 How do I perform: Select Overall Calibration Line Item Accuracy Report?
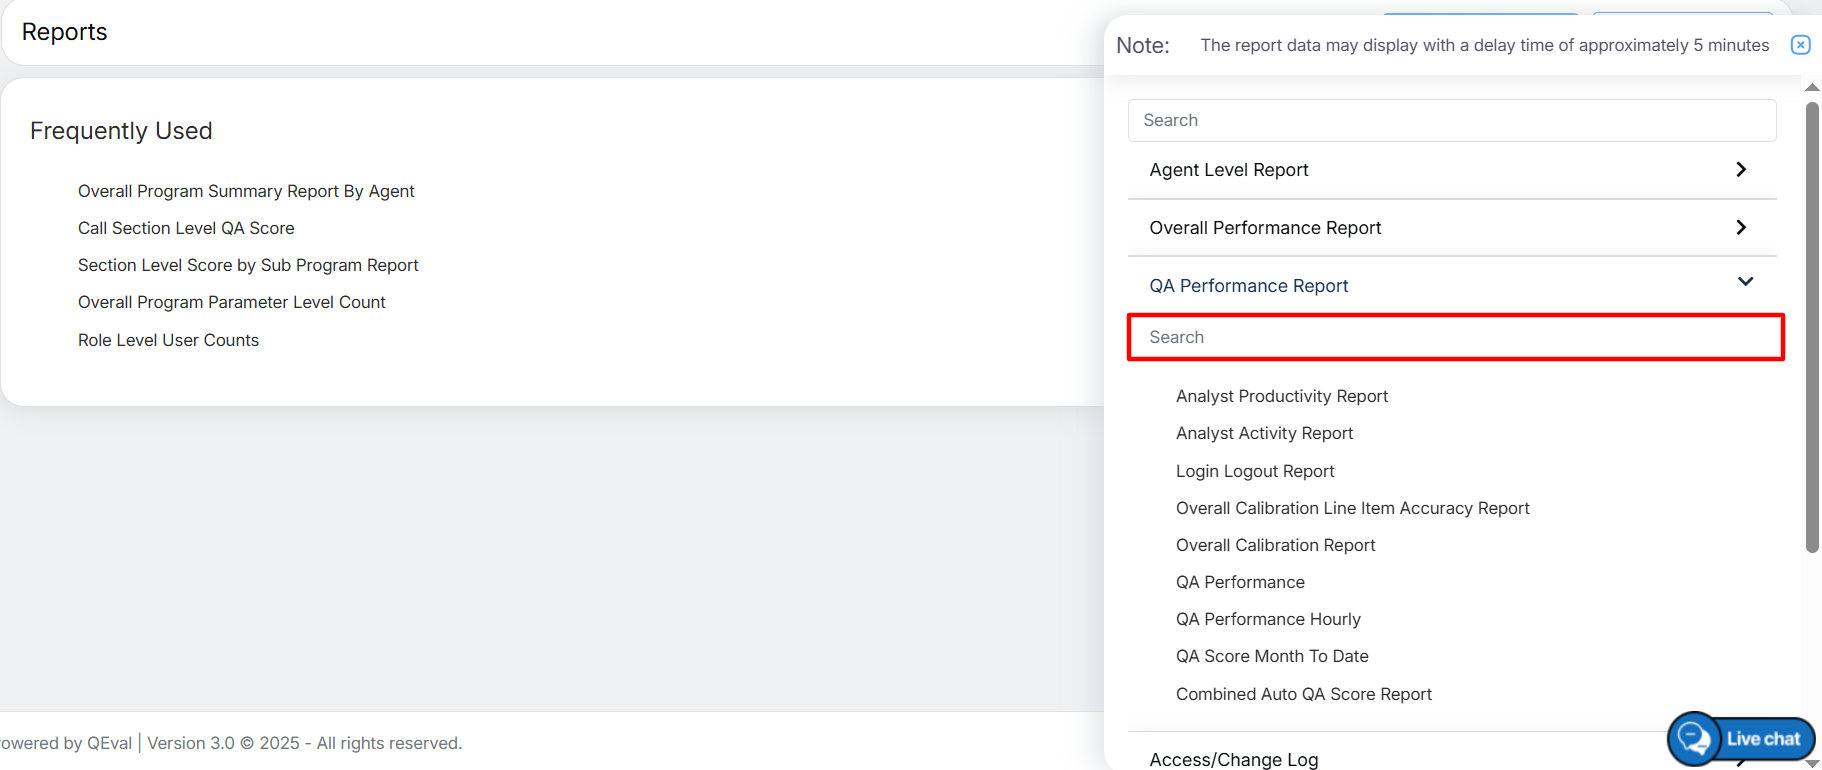click(x=1352, y=508)
